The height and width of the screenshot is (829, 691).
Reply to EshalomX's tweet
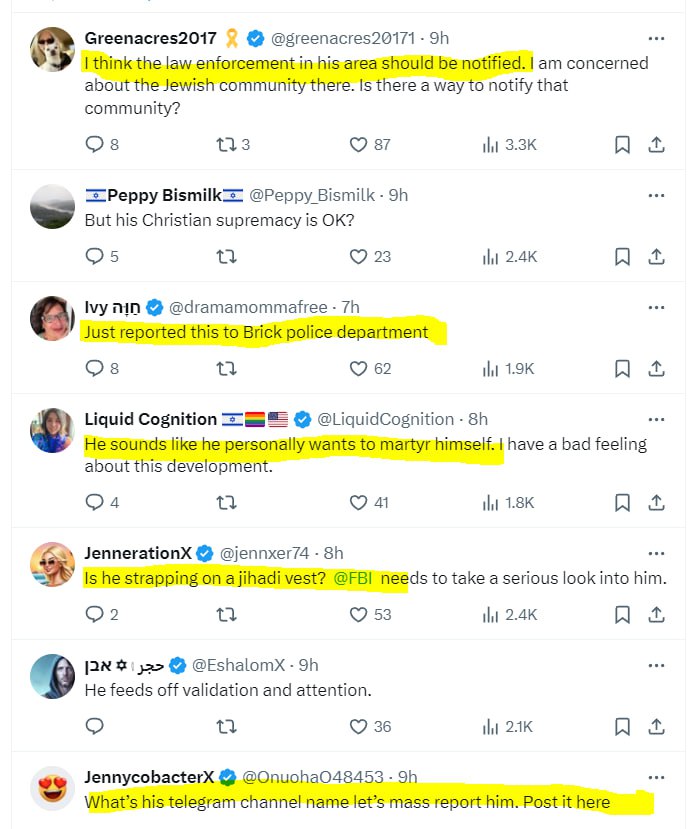pyautogui.click(x=95, y=726)
